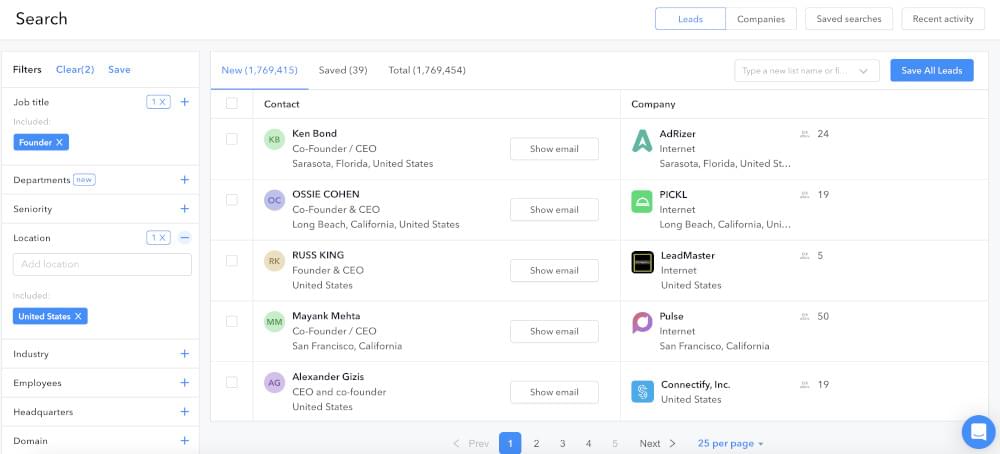Screen dimensions: 1000x454
Task: Collapse the Location filter with minus icon
Action: pyautogui.click(x=184, y=238)
